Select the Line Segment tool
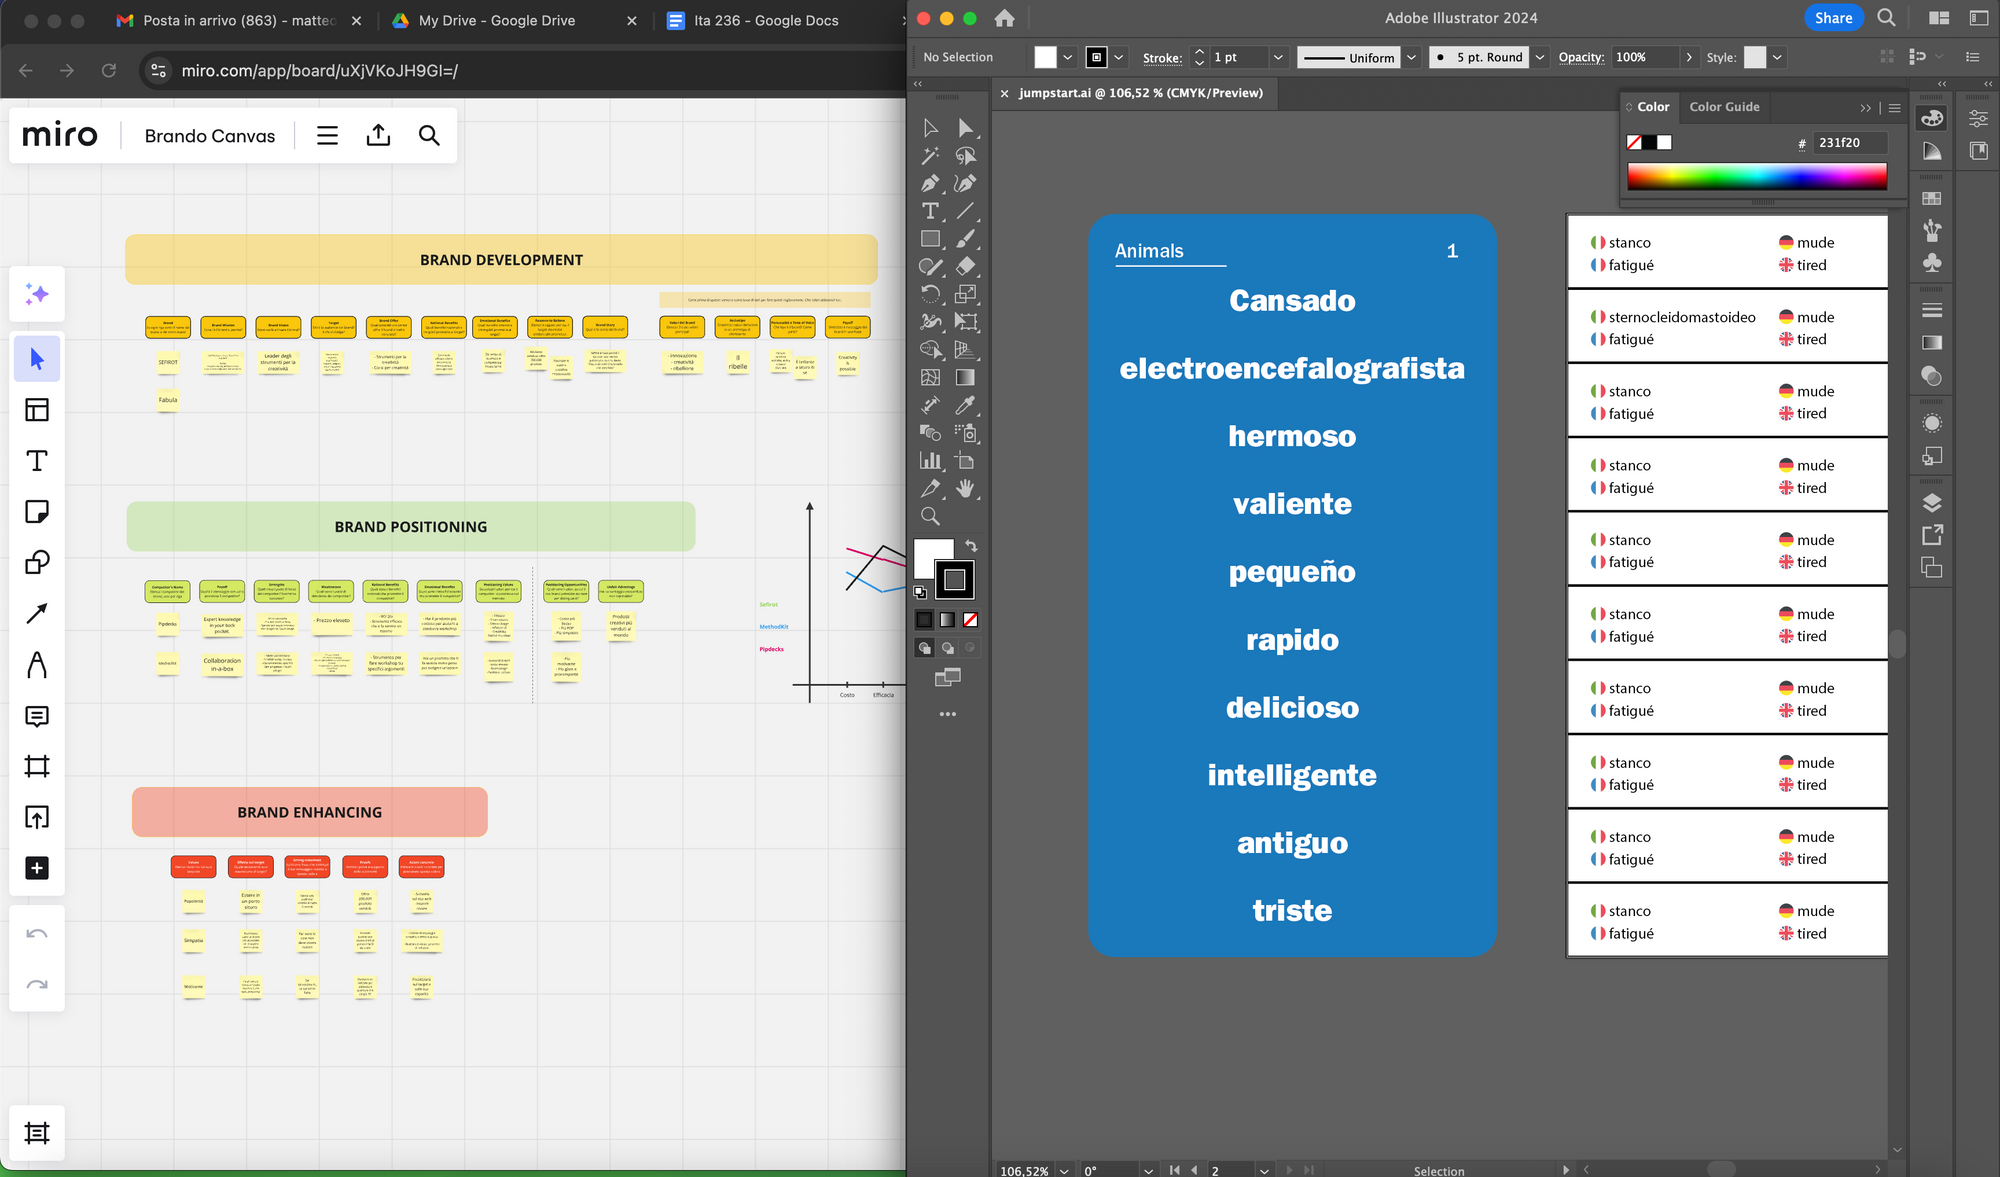This screenshot has width=2000, height=1177. coord(965,211)
